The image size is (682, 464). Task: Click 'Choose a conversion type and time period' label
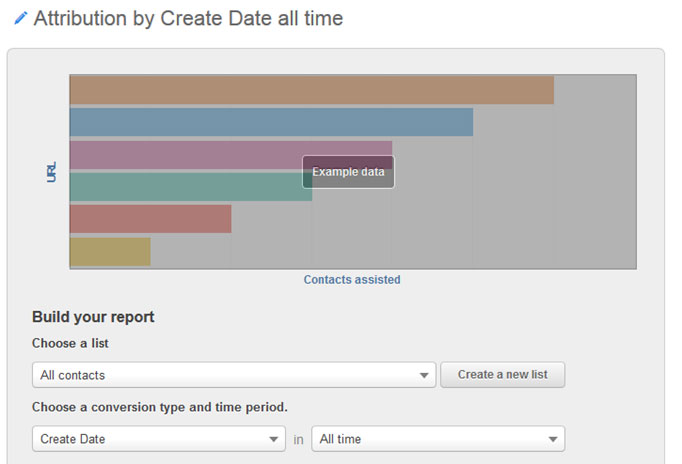pyautogui.click(x=160, y=408)
